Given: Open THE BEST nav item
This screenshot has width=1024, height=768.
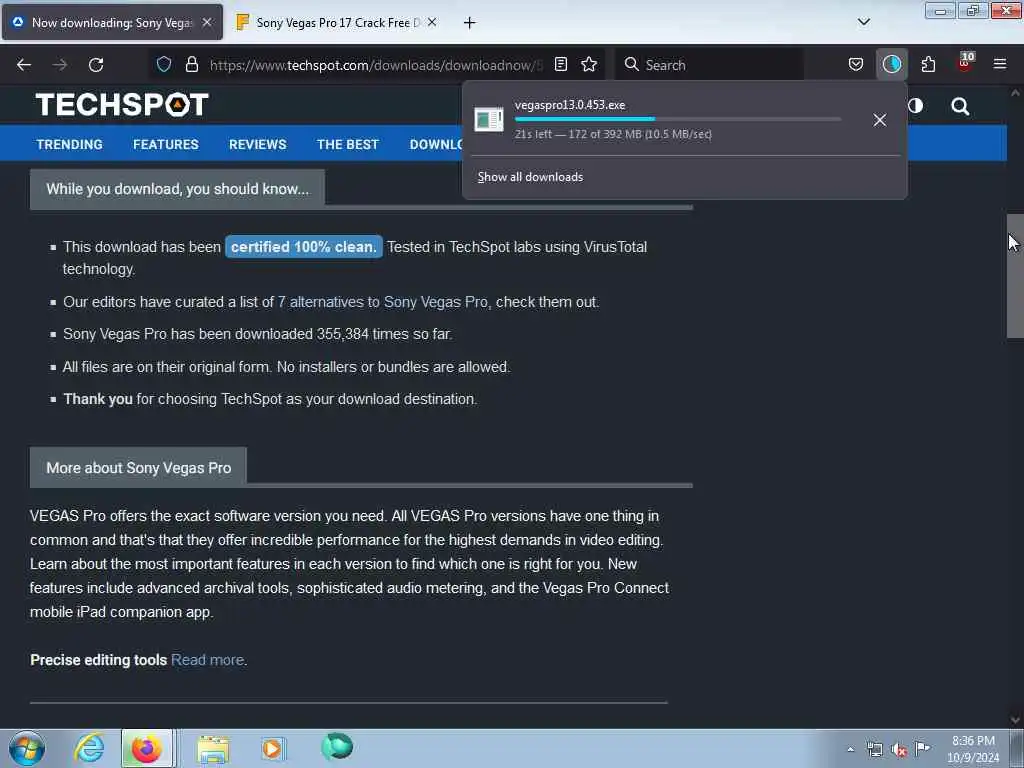Looking at the screenshot, I should tap(347, 144).
